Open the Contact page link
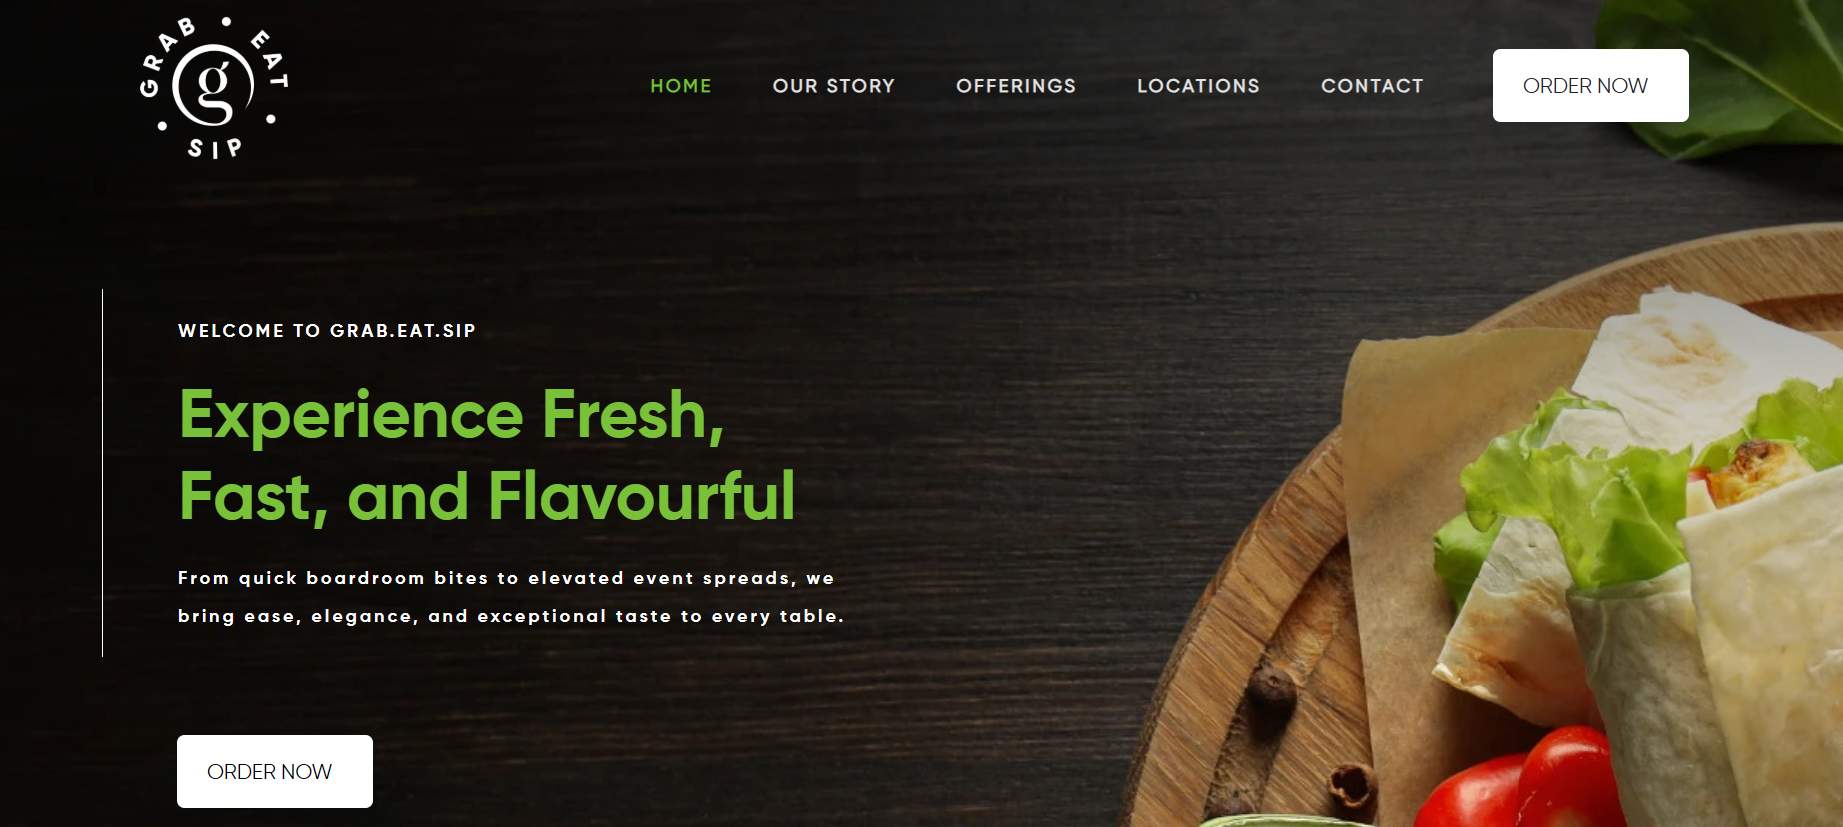1843x827 pixels. point(1372,86)
